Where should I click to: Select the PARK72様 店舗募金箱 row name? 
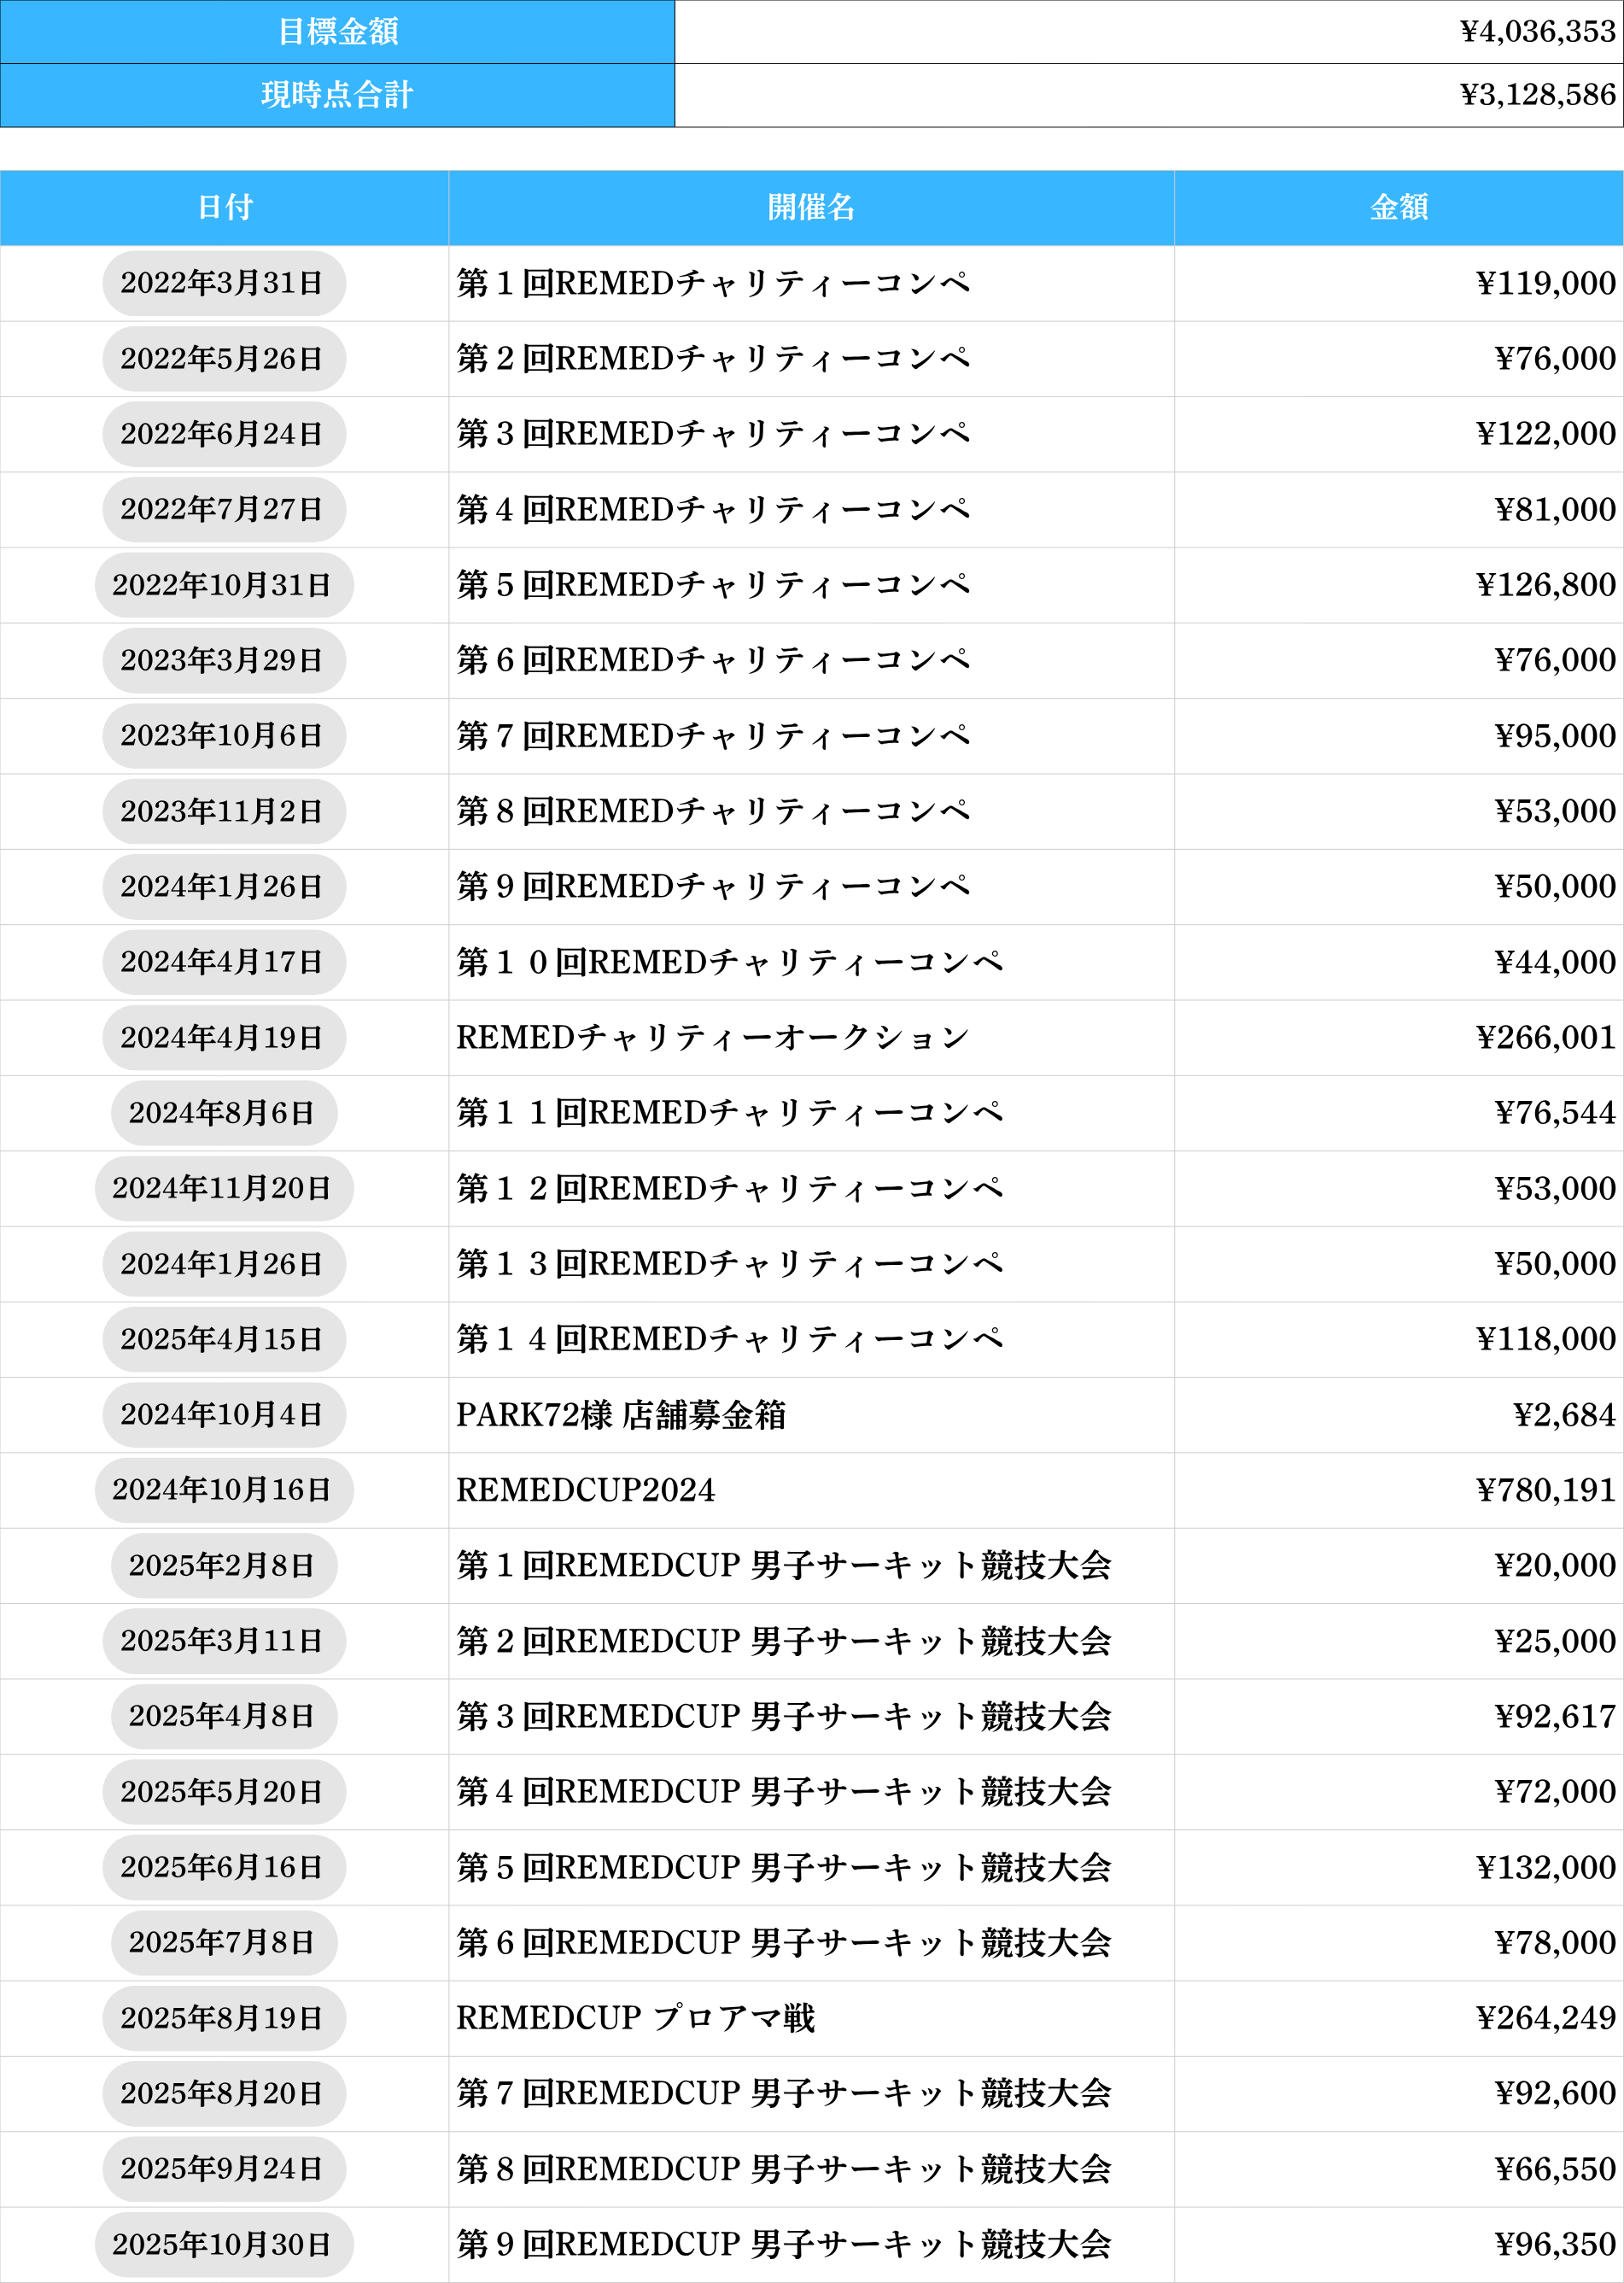pyautogui.click(x=621, y=1415)
